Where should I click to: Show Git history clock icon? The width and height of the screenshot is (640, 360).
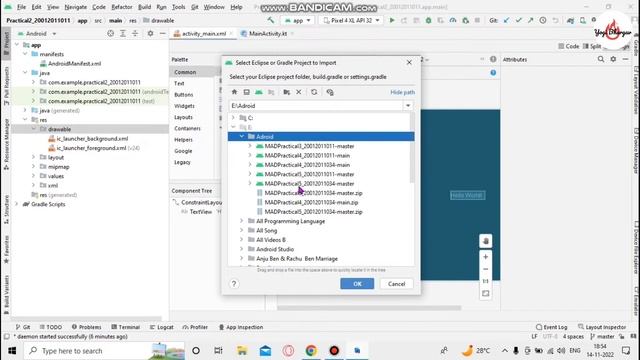pyautogui.click(x=543, y=20)
